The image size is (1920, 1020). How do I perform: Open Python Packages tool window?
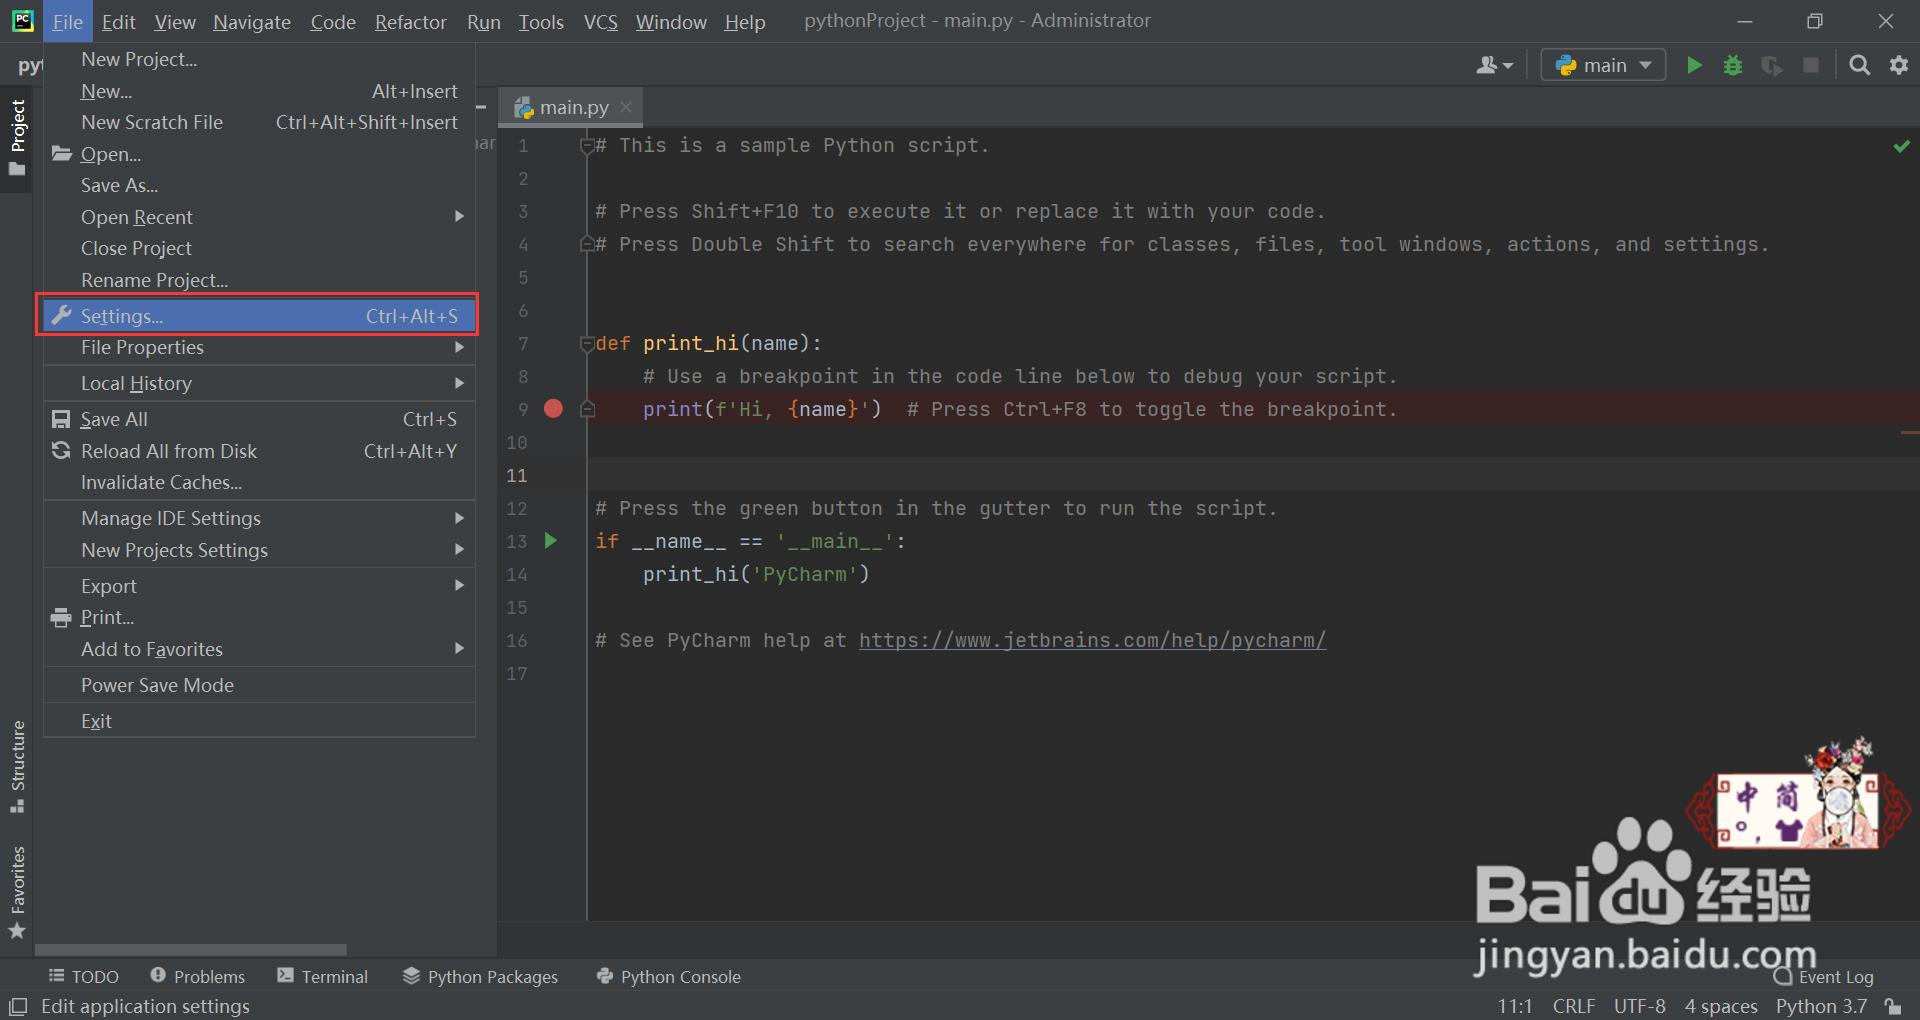[x=481, y=977]
